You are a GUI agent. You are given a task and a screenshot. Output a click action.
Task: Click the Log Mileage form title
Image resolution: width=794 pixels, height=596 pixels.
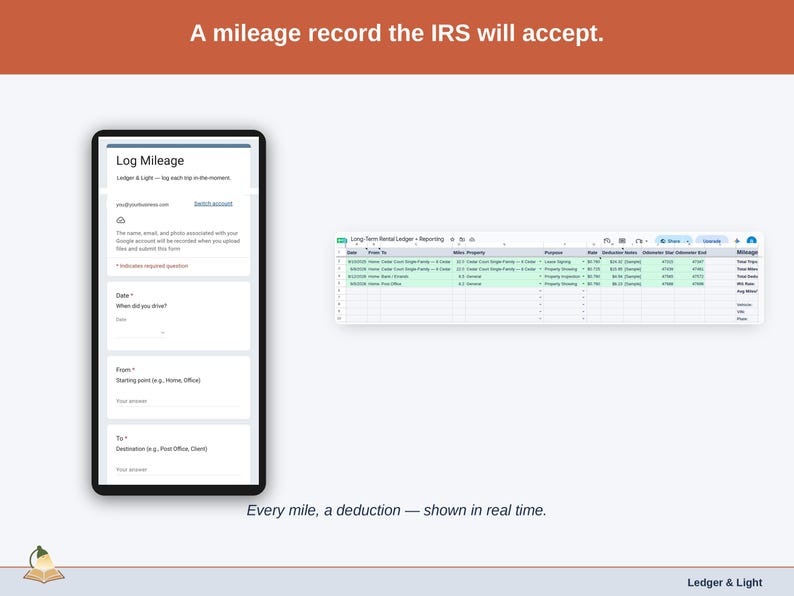(x=150, y=161)
